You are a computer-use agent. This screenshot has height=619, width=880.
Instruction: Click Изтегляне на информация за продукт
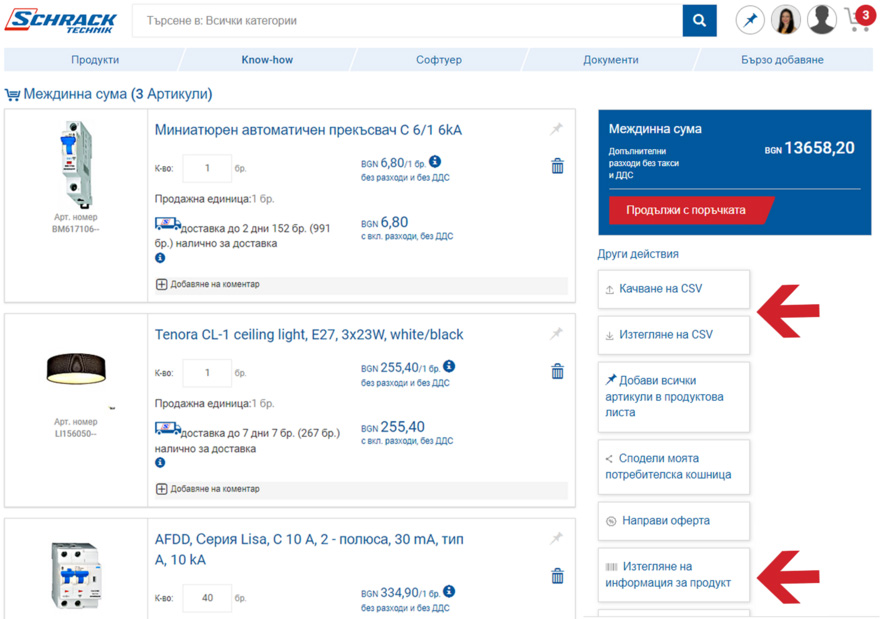(673, 575)
